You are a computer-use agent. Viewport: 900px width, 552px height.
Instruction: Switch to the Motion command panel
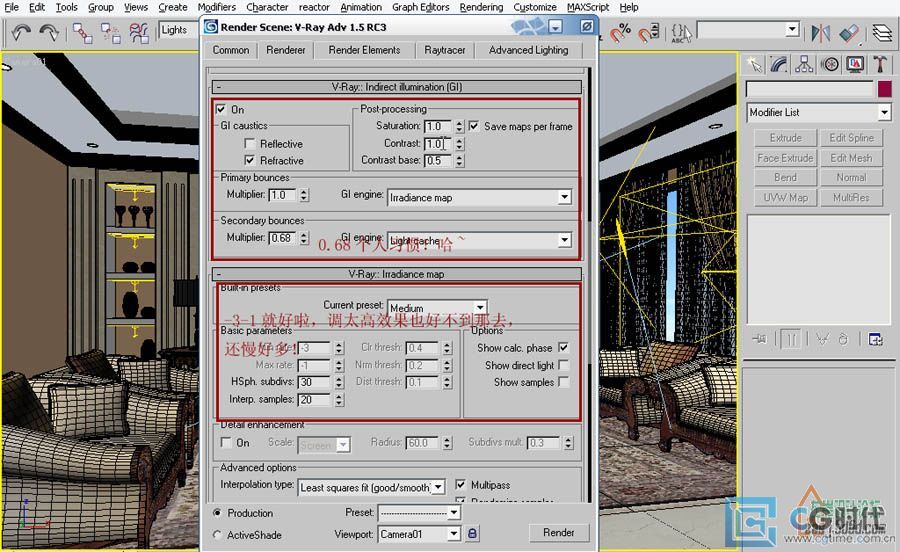click(829, 64)
